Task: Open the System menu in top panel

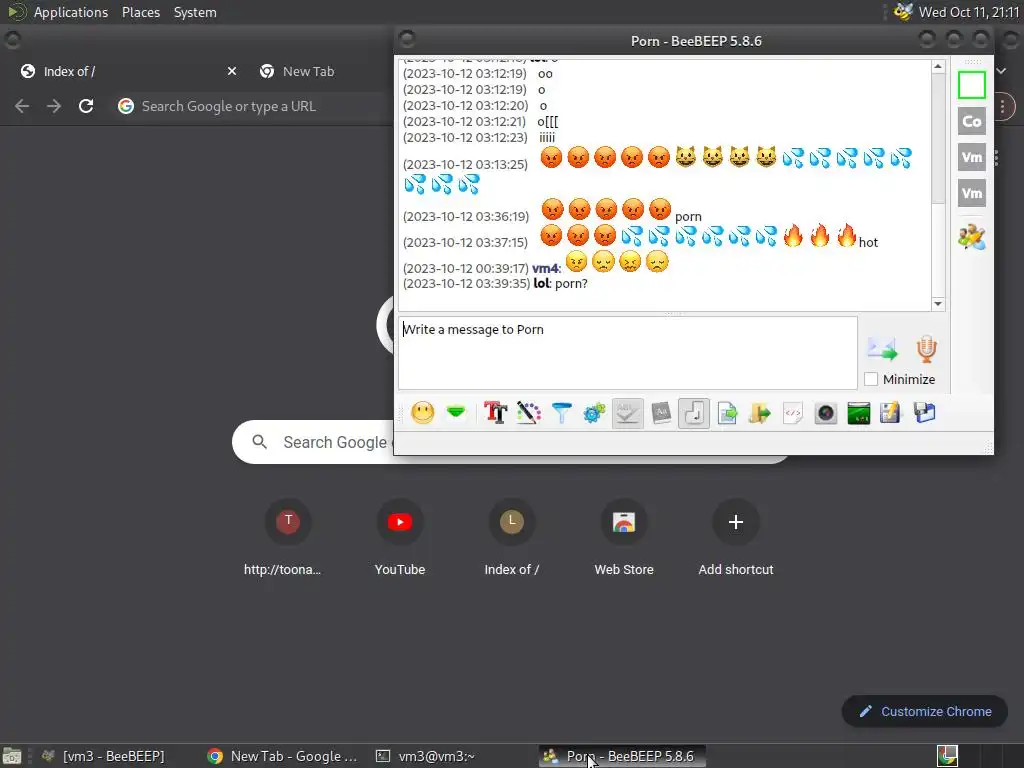Action: [x=195, y=12]
